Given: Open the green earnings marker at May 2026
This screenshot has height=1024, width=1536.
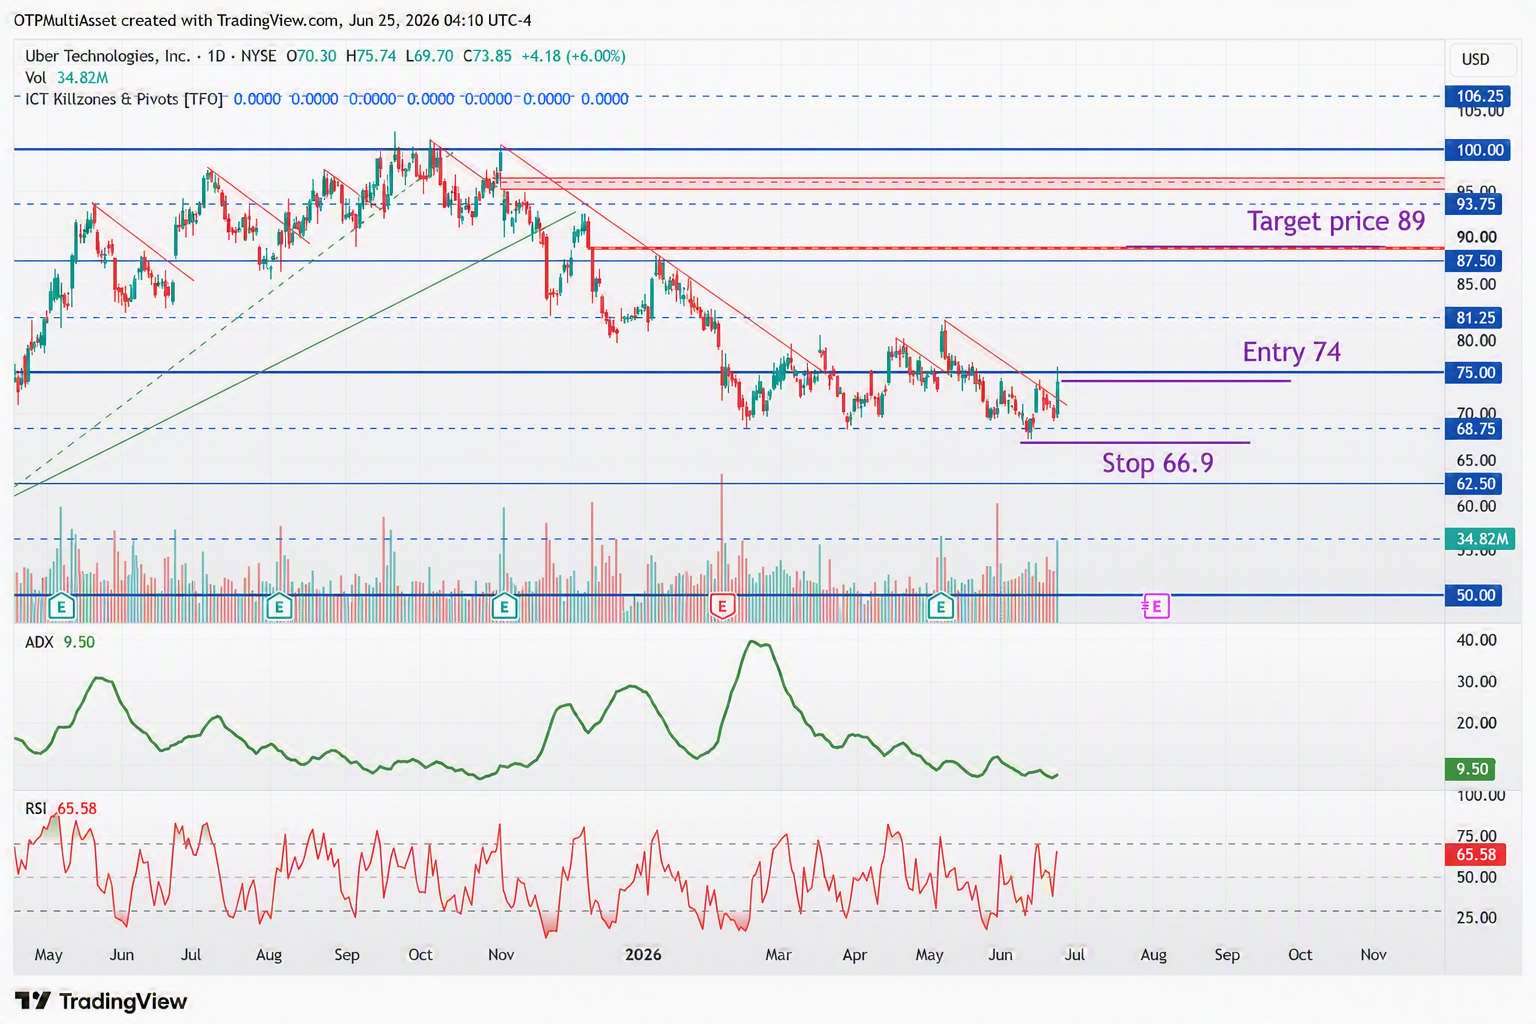Looking at the screenshot, I should point(941,606).
